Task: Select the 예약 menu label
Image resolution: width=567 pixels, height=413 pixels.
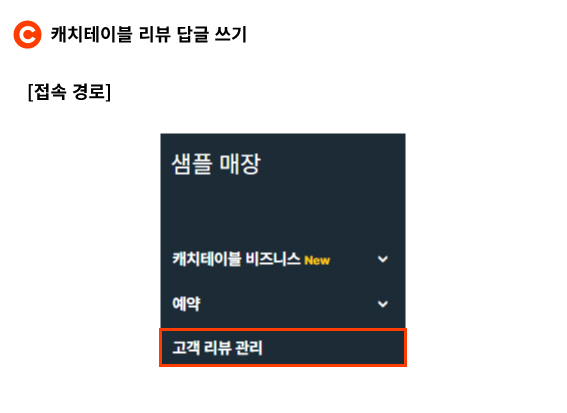Action: coord(186,303)
